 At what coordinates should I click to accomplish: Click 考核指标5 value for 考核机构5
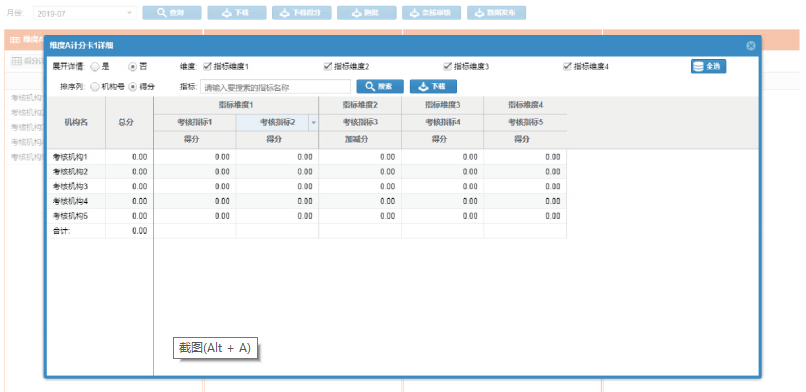pos(553,216)
